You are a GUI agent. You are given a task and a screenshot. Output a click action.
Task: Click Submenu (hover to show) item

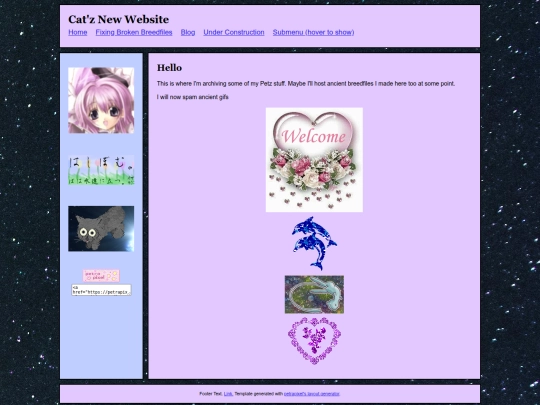(313, 32)
